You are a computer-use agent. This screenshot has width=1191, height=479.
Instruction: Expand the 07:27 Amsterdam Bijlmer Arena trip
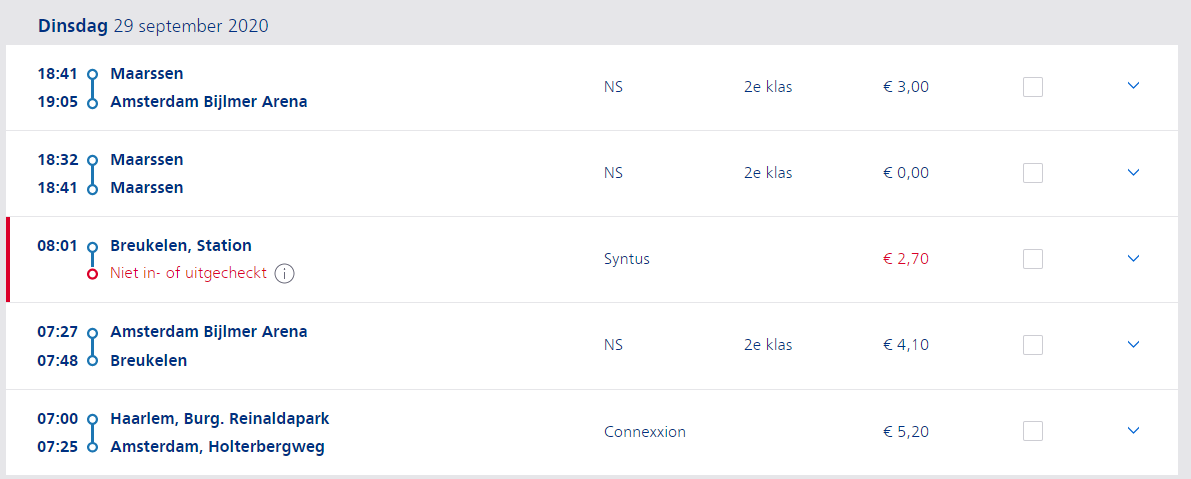coord(1134,344)
